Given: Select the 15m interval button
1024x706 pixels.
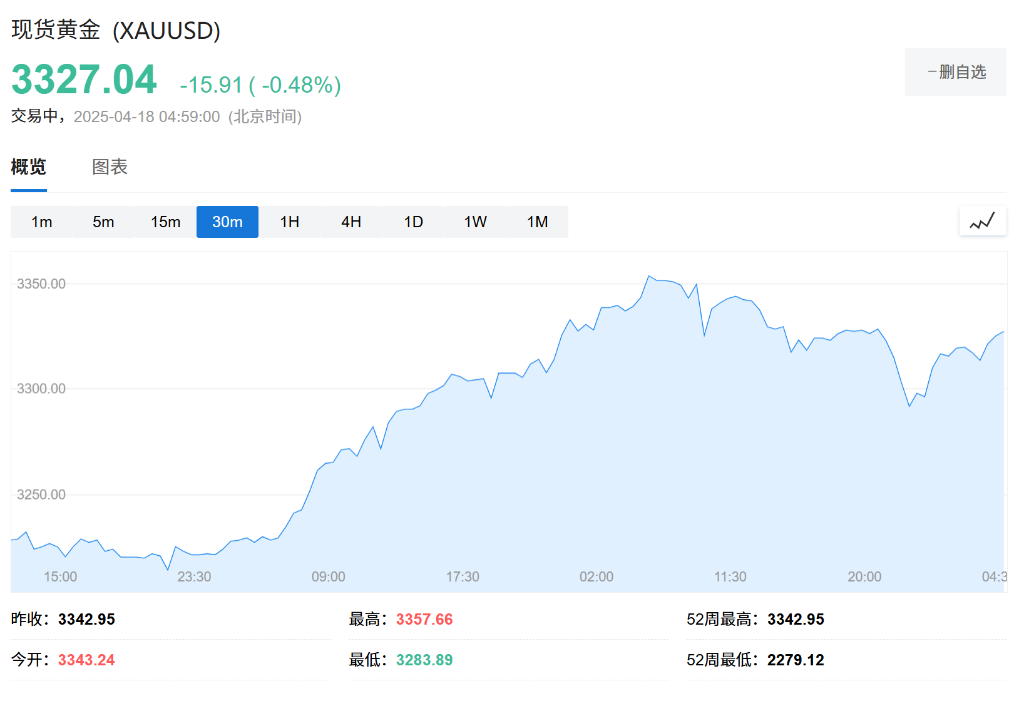Looking at the screenshot, I should pos(166,222).
